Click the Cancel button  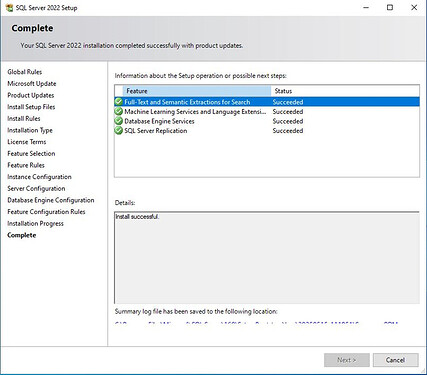396,360
